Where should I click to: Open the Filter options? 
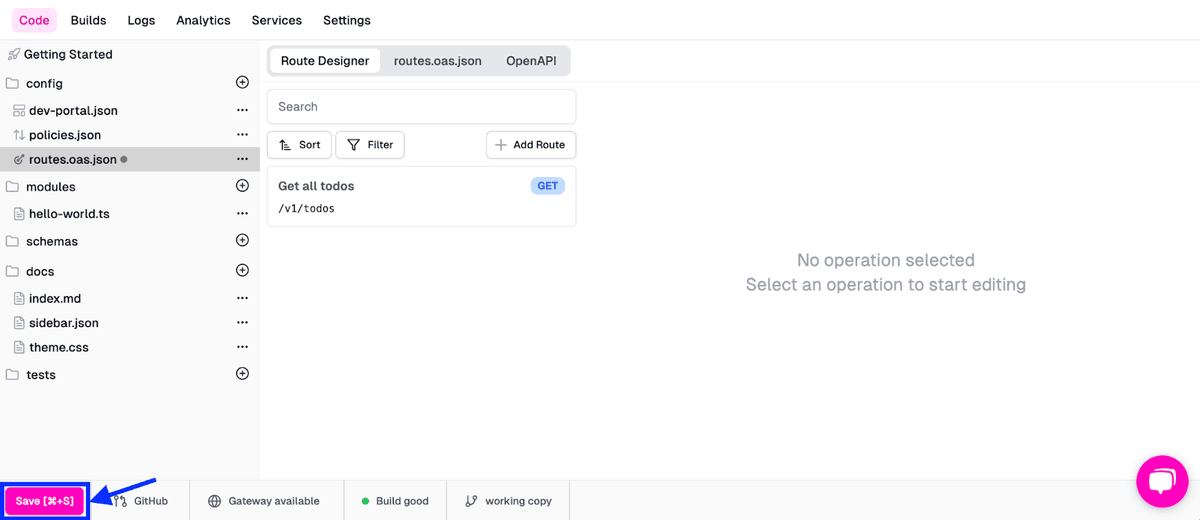coord(370,145)
